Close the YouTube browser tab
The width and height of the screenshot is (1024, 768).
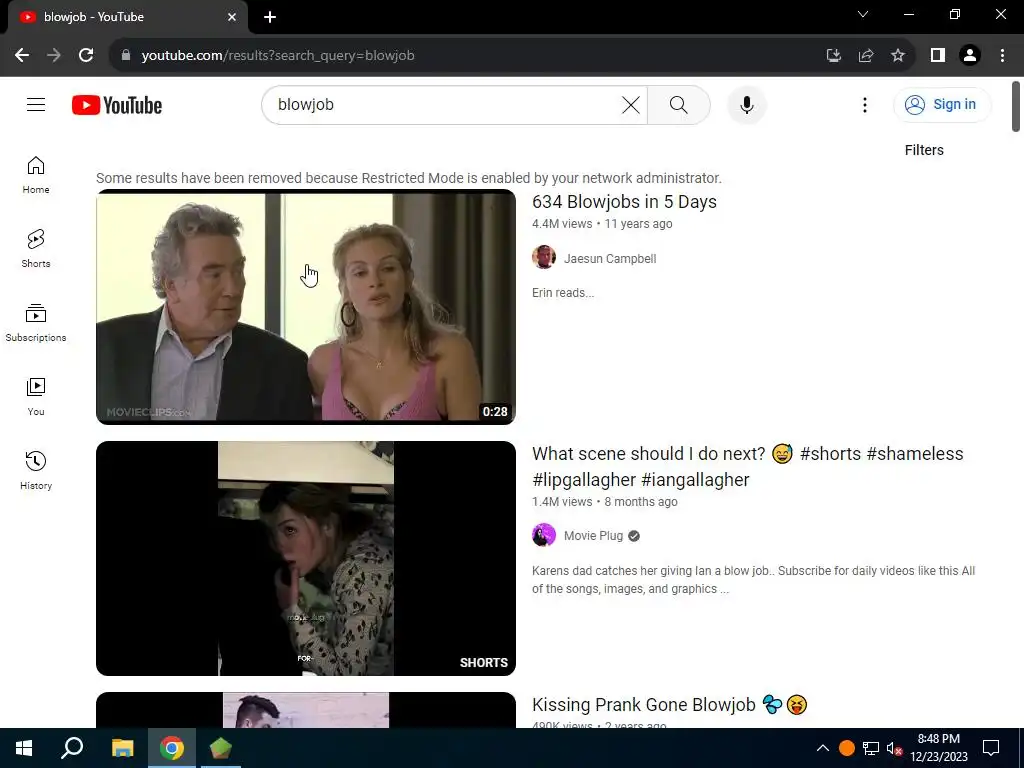click(x=232, y=17)
